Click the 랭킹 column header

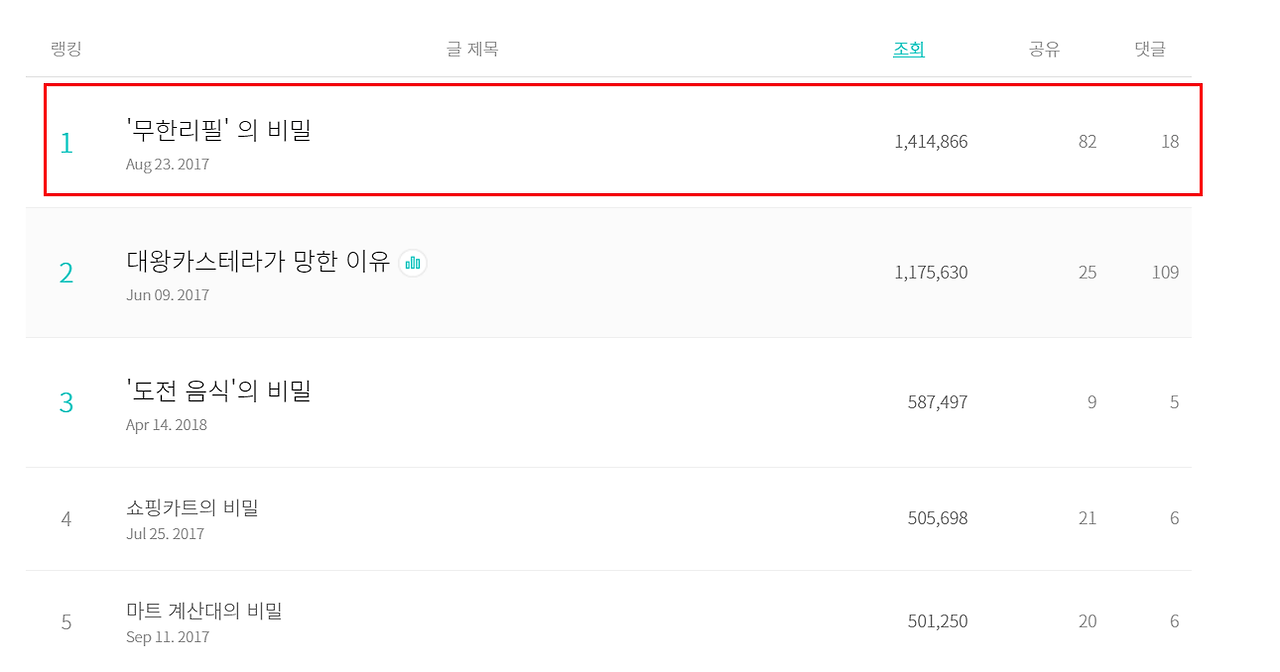(66, 49)
